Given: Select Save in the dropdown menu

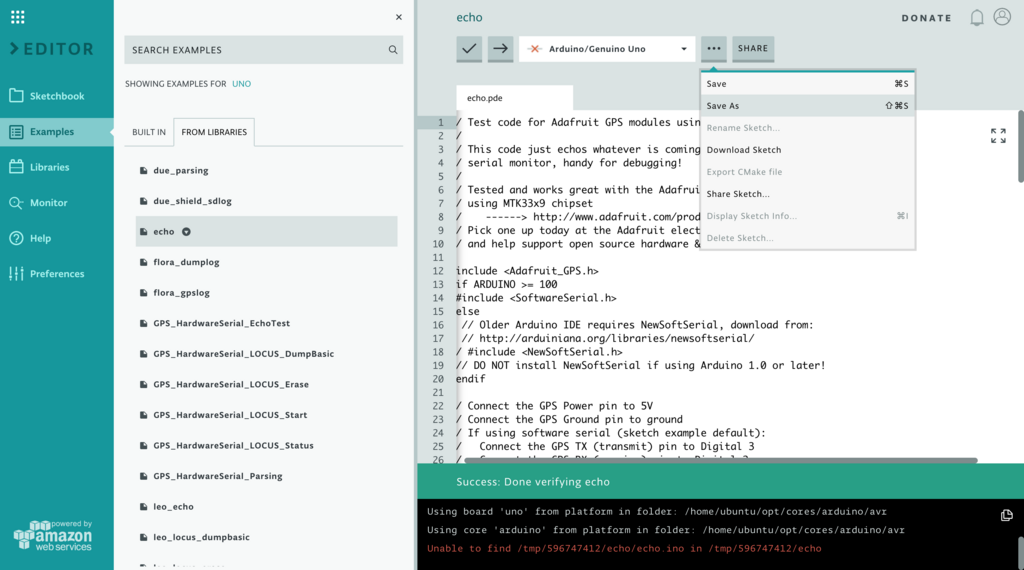Looking at the screenshot, I should [807, 84].
